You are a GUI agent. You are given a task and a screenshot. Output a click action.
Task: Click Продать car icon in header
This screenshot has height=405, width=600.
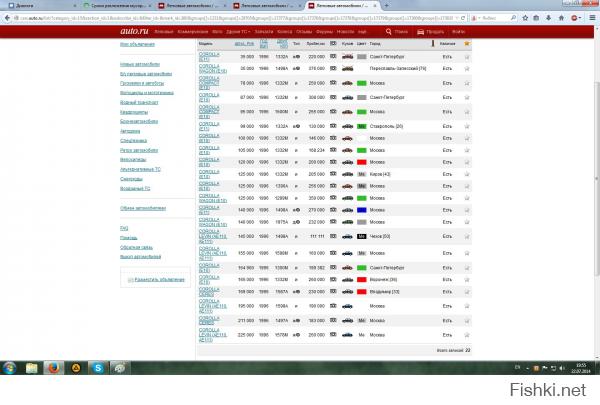click(x=421, y=32)
